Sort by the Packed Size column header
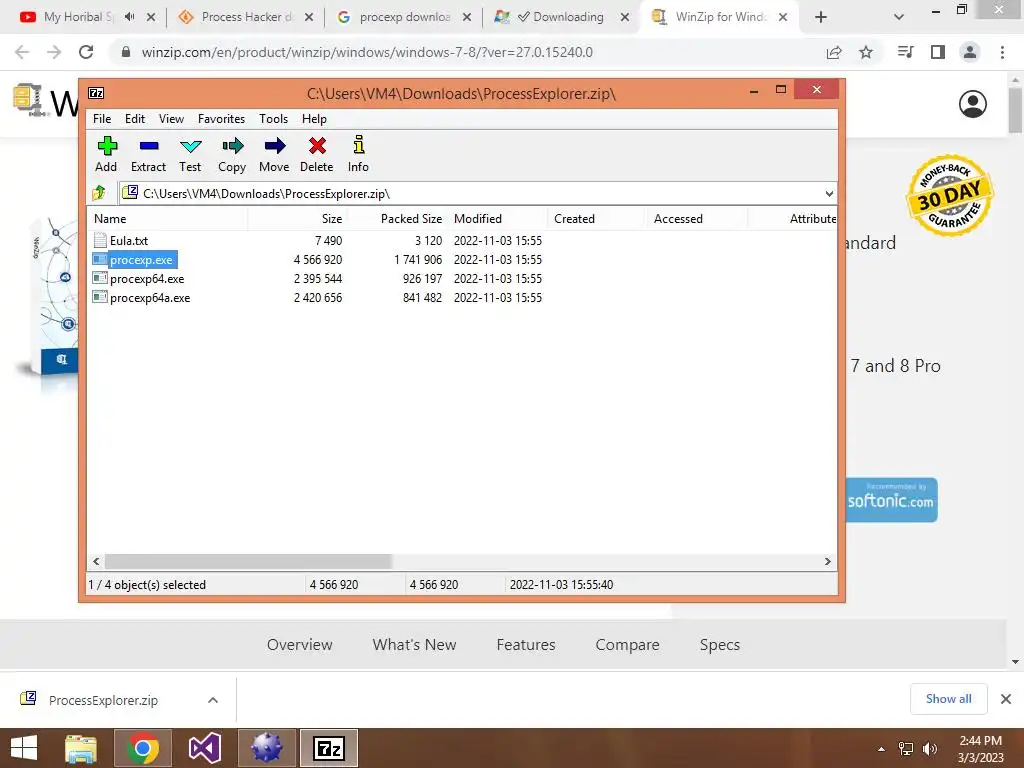 pyautogui.click(x=397, y=219)
